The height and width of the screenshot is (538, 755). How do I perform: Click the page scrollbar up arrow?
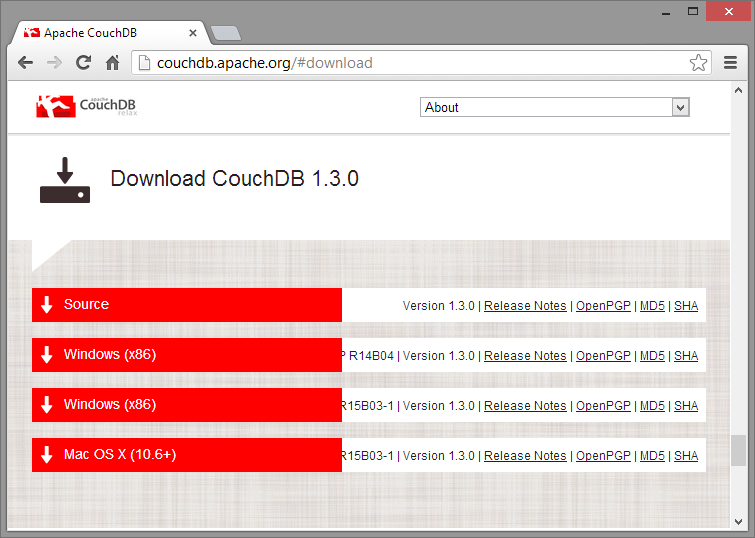738,90
